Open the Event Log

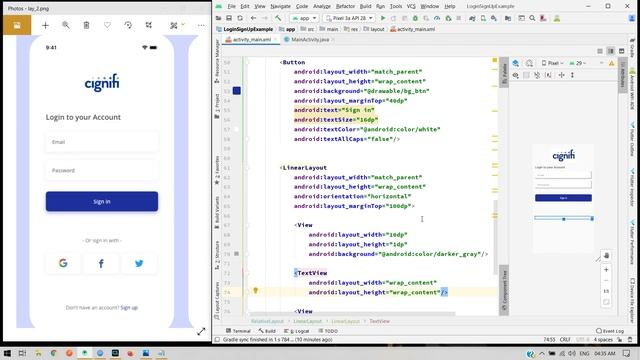[610, 331]
